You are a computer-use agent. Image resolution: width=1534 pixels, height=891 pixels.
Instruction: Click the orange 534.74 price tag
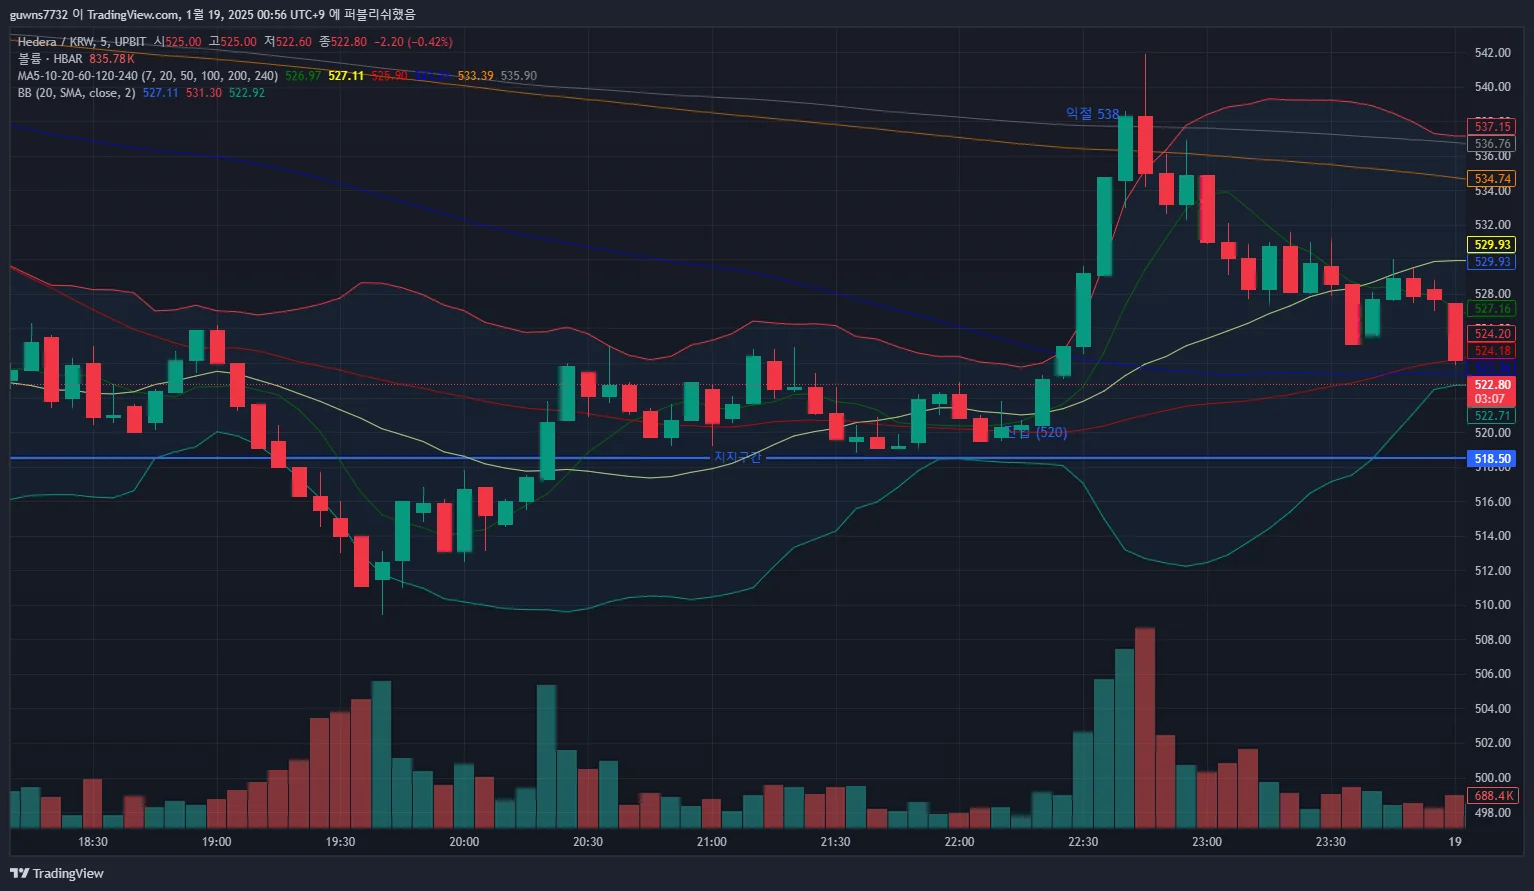click(x=1492, y=179)
